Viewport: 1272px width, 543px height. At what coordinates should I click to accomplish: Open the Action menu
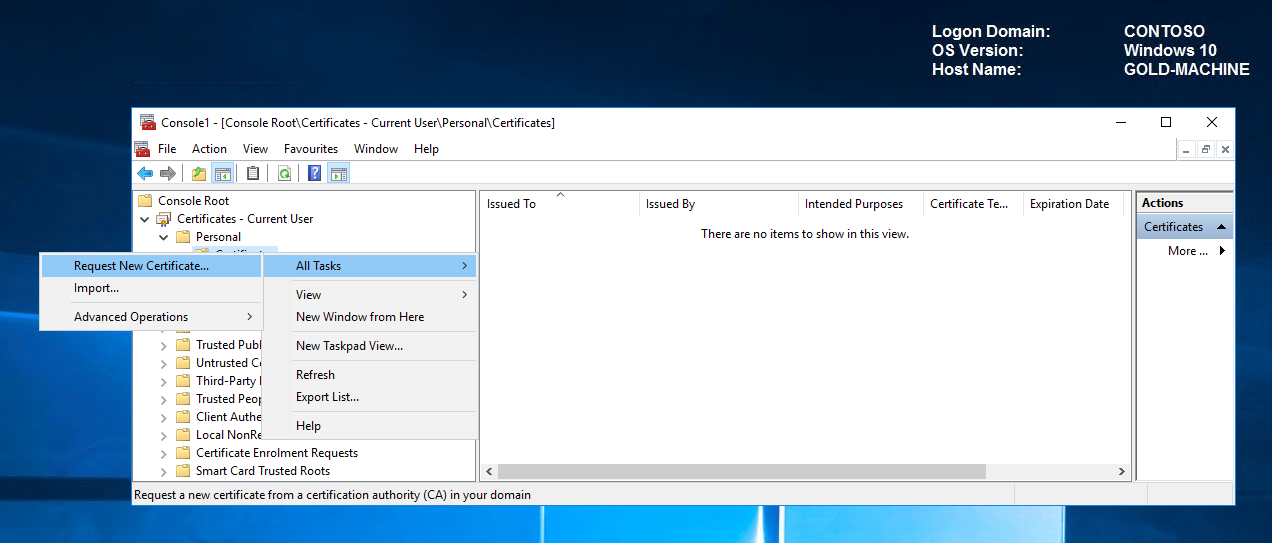(x=210, y=148)
